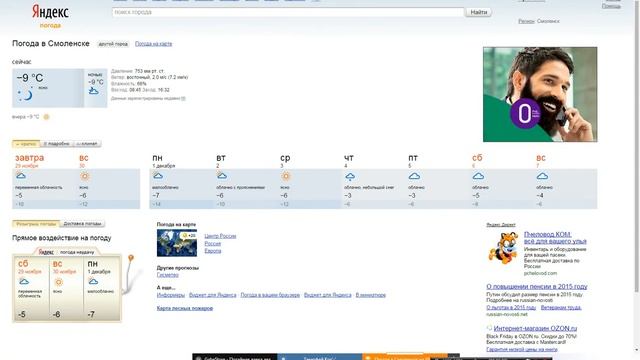Image resolution: width=640 pixels, height=360 pixels.
Task: Click the завтра day heading
Action: [x=29, y=158]
